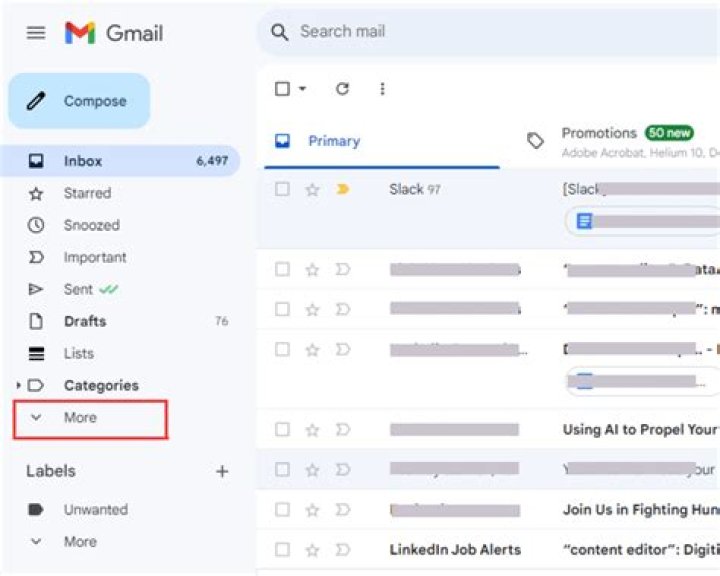Select the Primary tab
This screenshot has width=720, height=576.
pos(333,141)
